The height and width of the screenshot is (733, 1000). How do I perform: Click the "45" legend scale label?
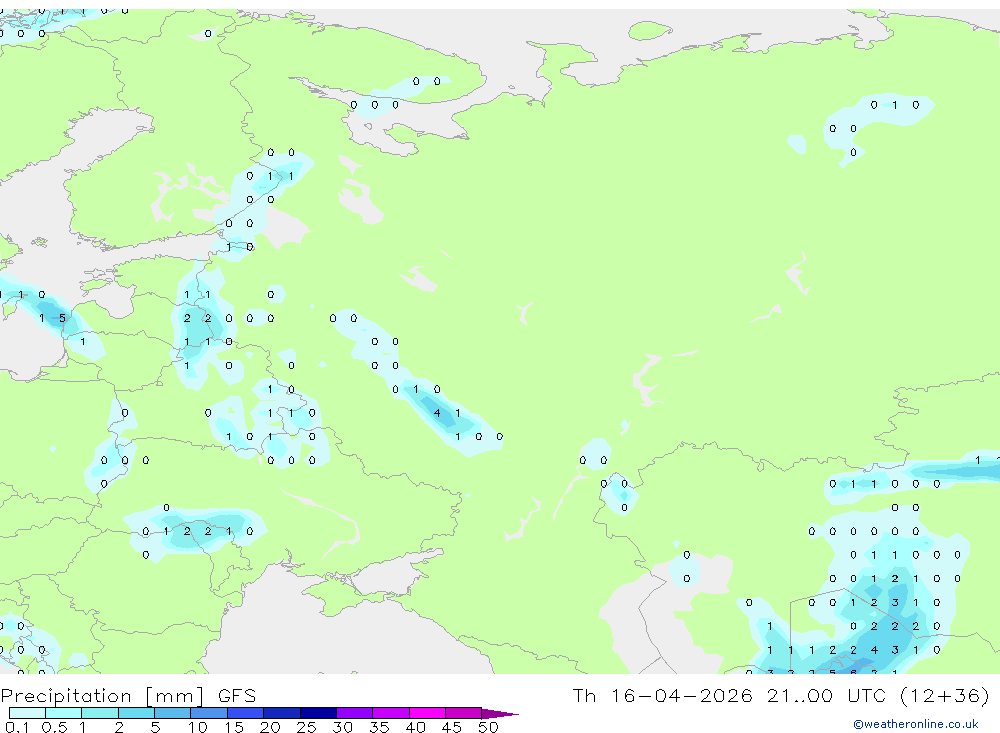pos(452,727)
